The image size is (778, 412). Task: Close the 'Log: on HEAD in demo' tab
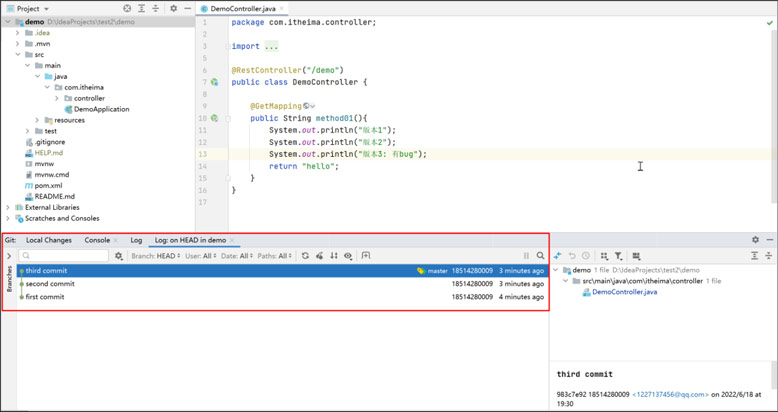pyautogui.click(x=232, y=240)
